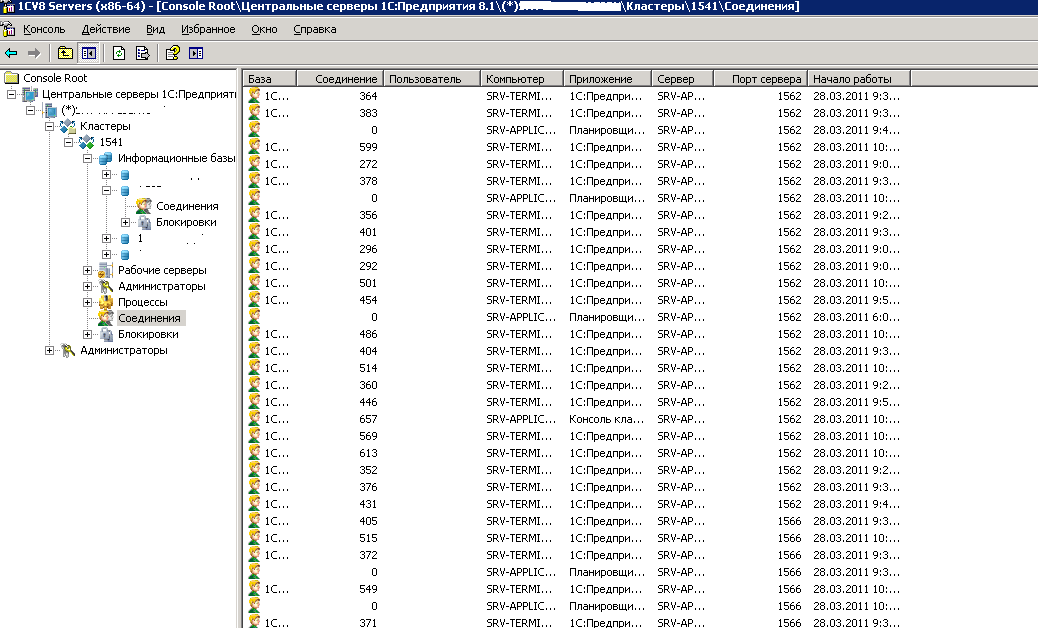Select the Console Root label

click(x=55, y=78)
